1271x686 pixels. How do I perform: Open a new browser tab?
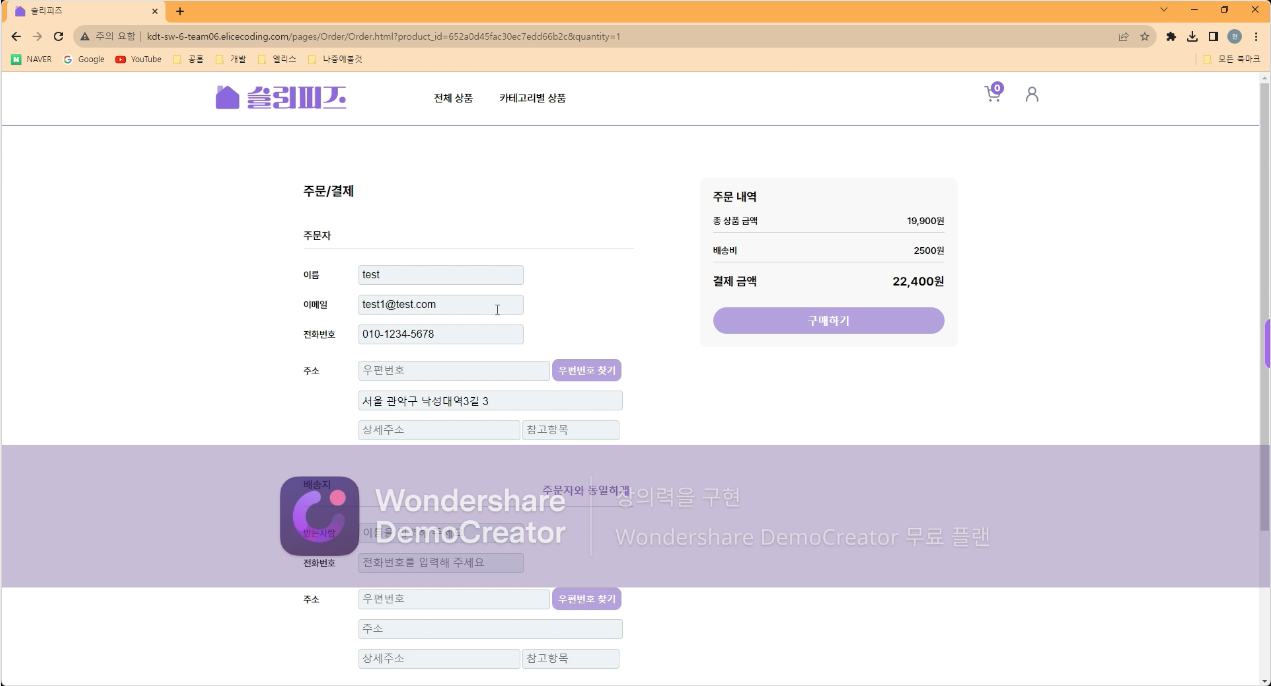click(x=180, y=11)
